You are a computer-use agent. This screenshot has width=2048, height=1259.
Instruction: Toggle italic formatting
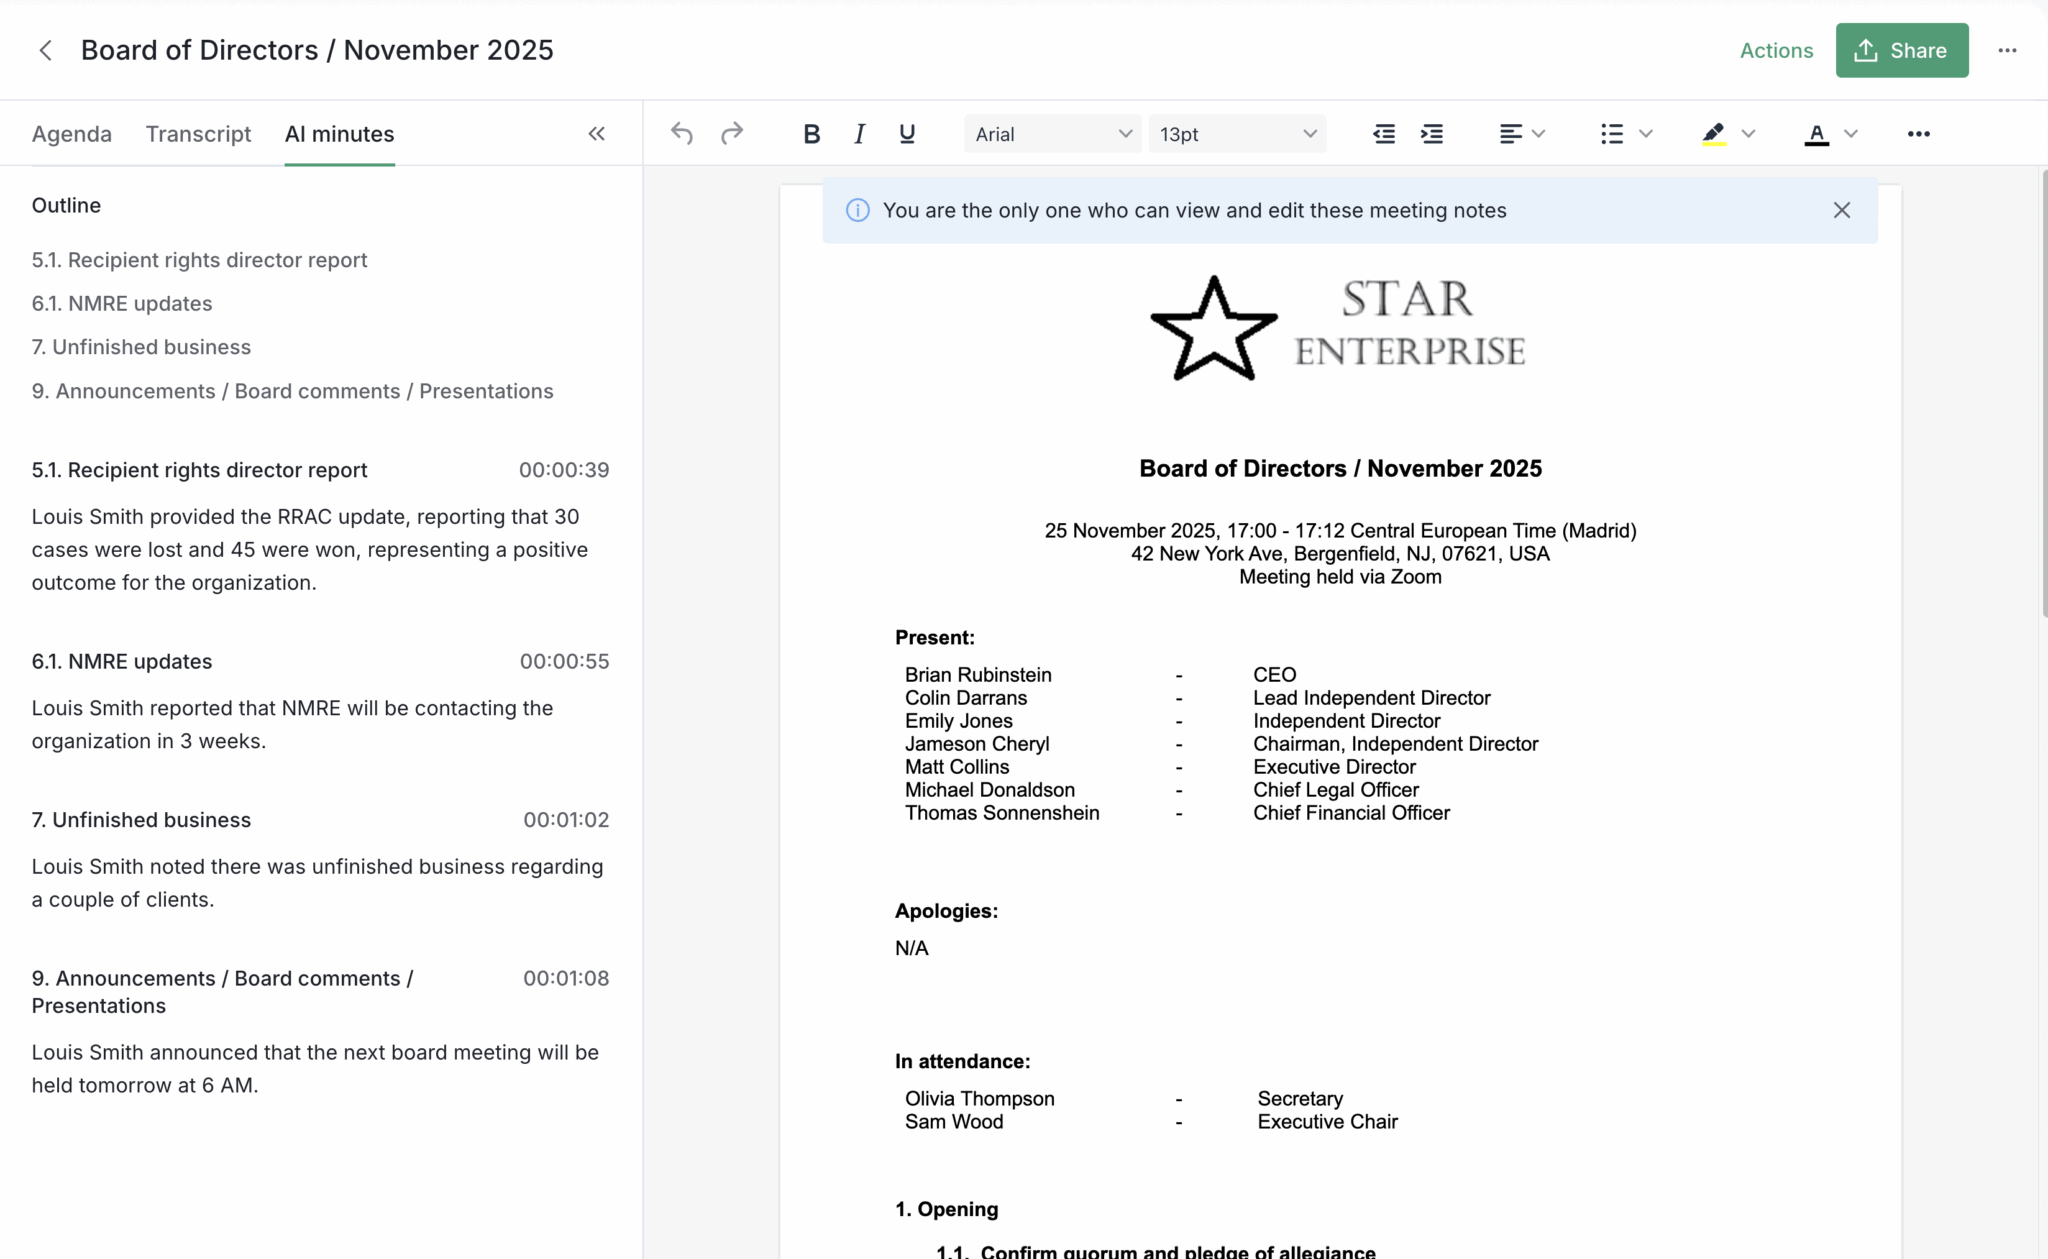click(859, 134)
